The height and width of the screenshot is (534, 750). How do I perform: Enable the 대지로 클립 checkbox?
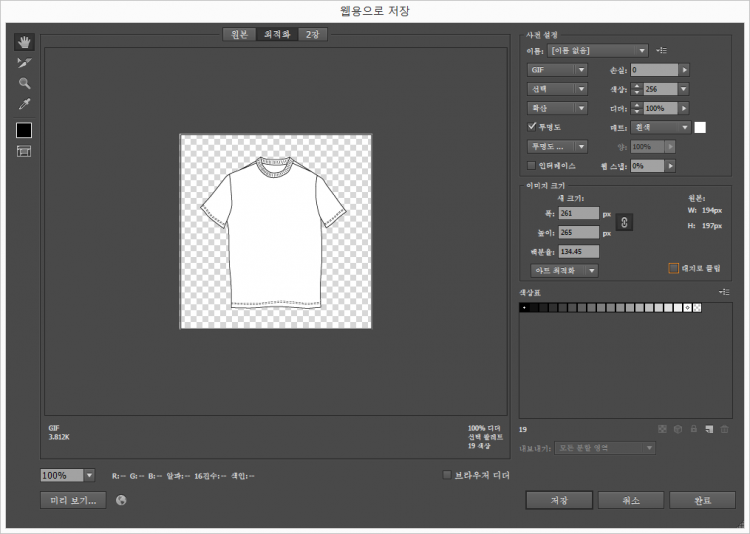click(x=673, y=268)
